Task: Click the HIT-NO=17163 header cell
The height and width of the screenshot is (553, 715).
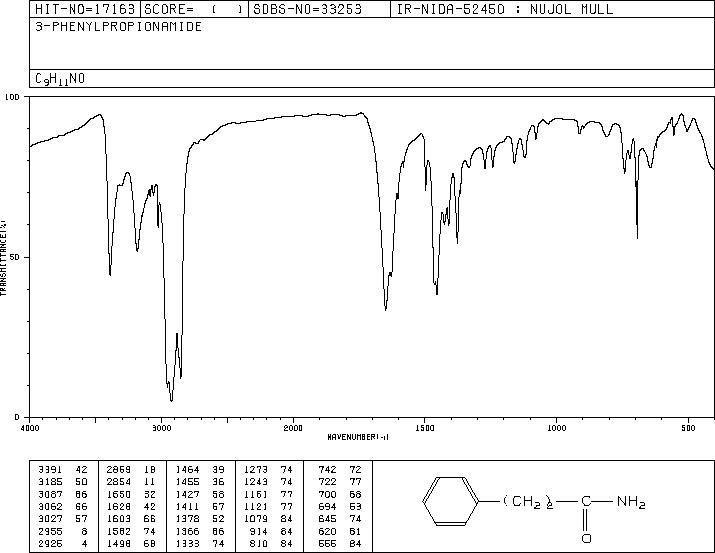Action: (x=85, y=9)
